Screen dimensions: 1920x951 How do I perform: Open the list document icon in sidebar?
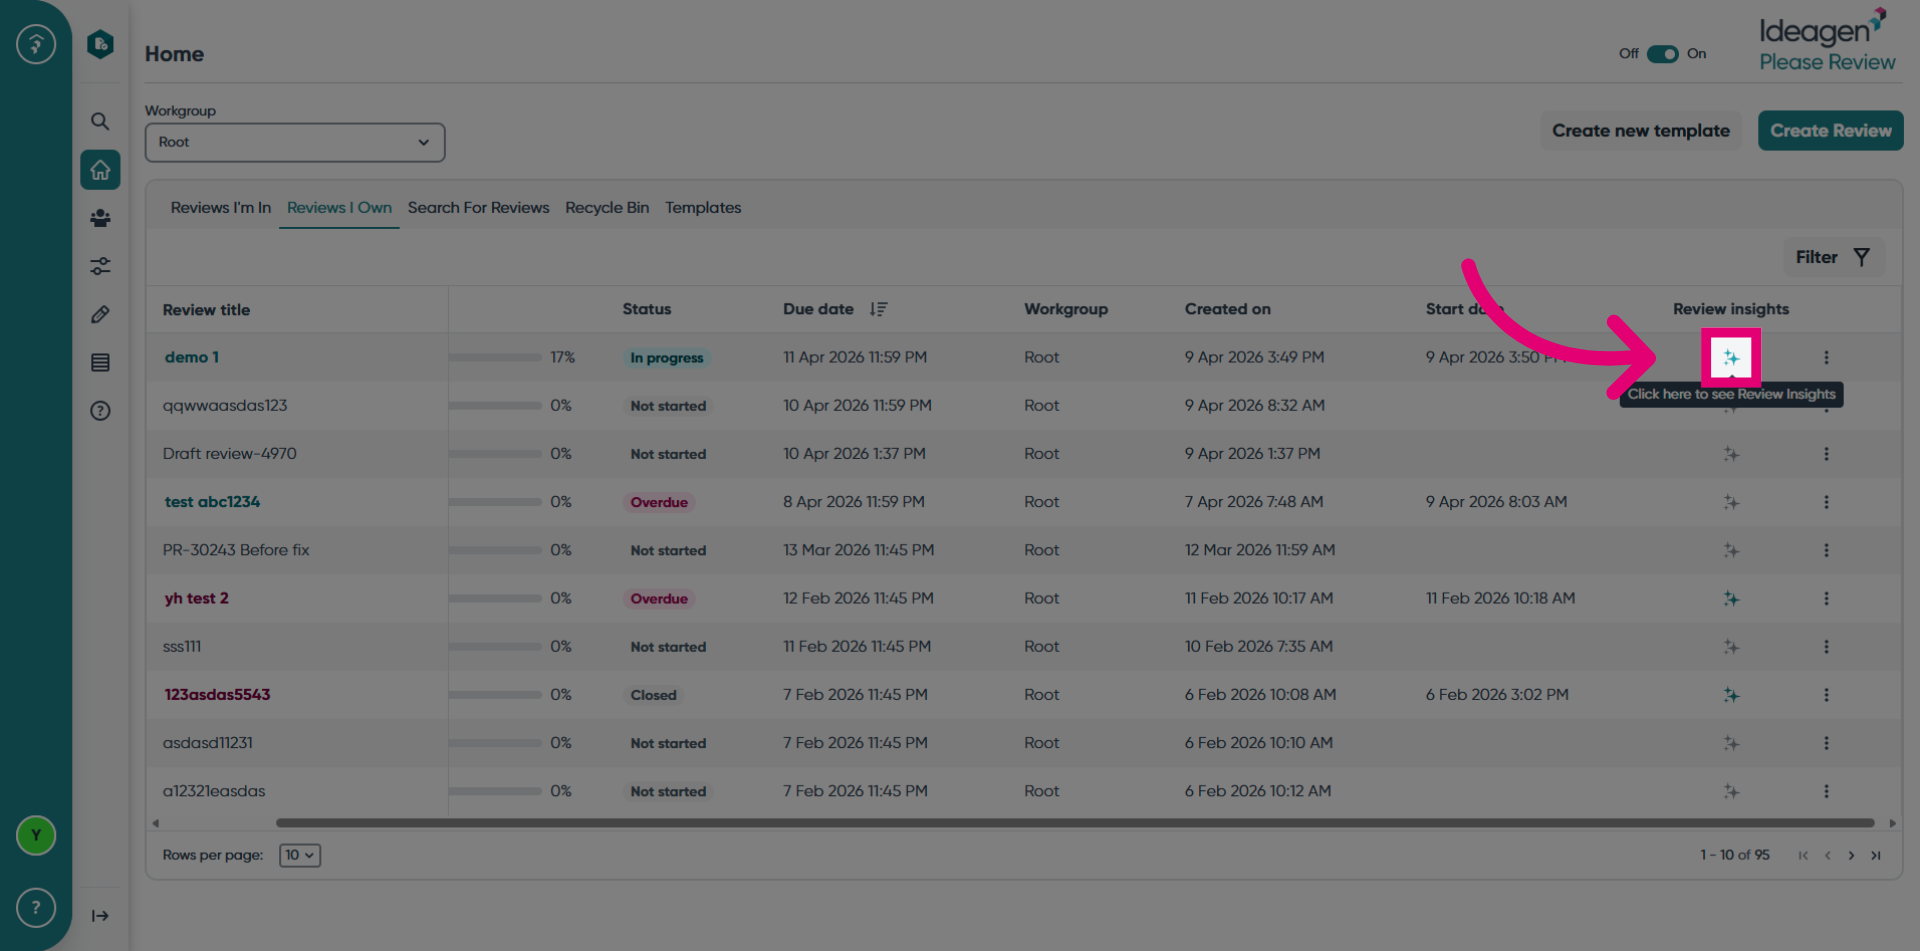[100, 362]
